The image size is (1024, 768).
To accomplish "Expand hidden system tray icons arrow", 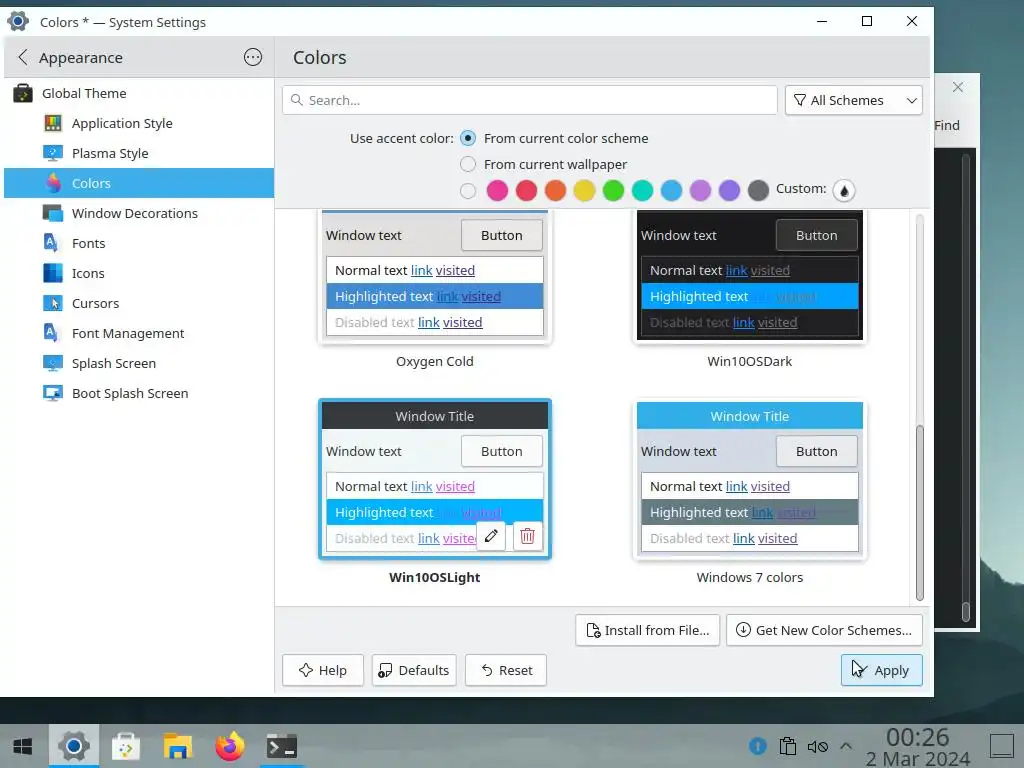I will tap(846, 746).
